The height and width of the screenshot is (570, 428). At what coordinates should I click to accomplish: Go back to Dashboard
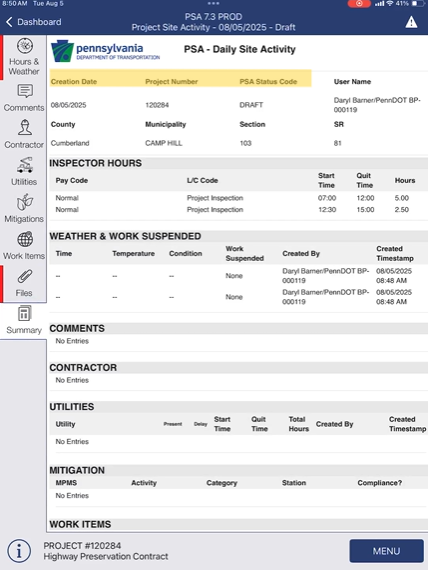coord(33,22)
